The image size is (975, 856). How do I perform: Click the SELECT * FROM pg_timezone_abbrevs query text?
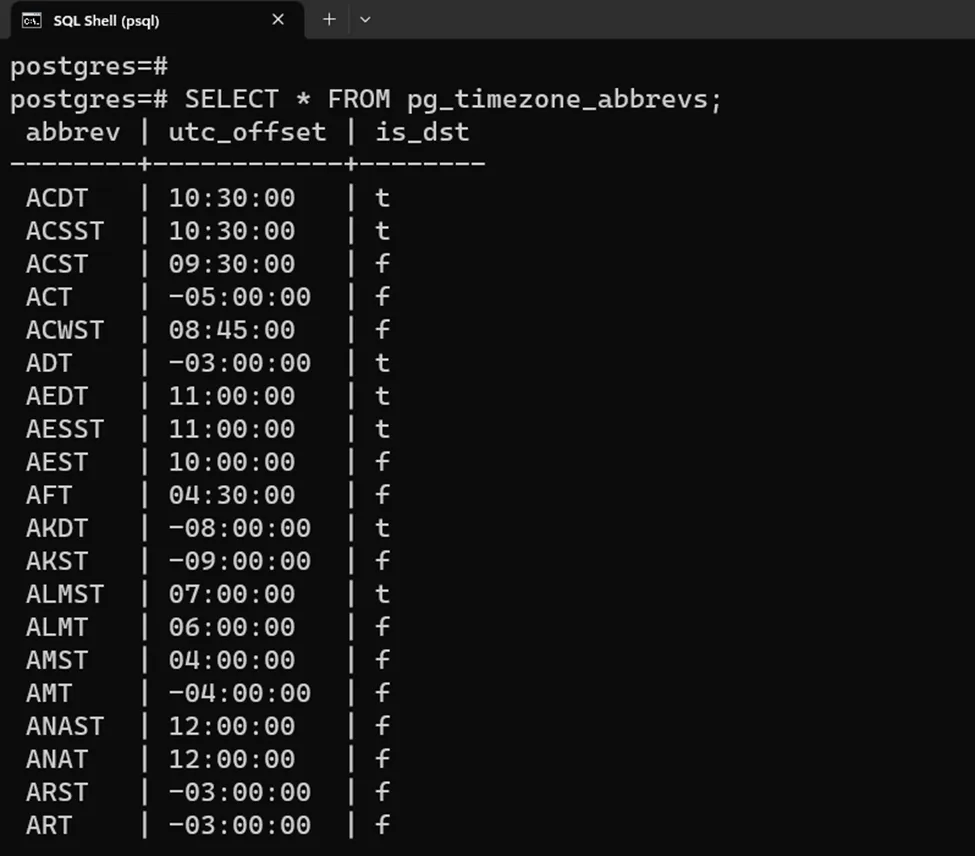(x=452, y=100)
